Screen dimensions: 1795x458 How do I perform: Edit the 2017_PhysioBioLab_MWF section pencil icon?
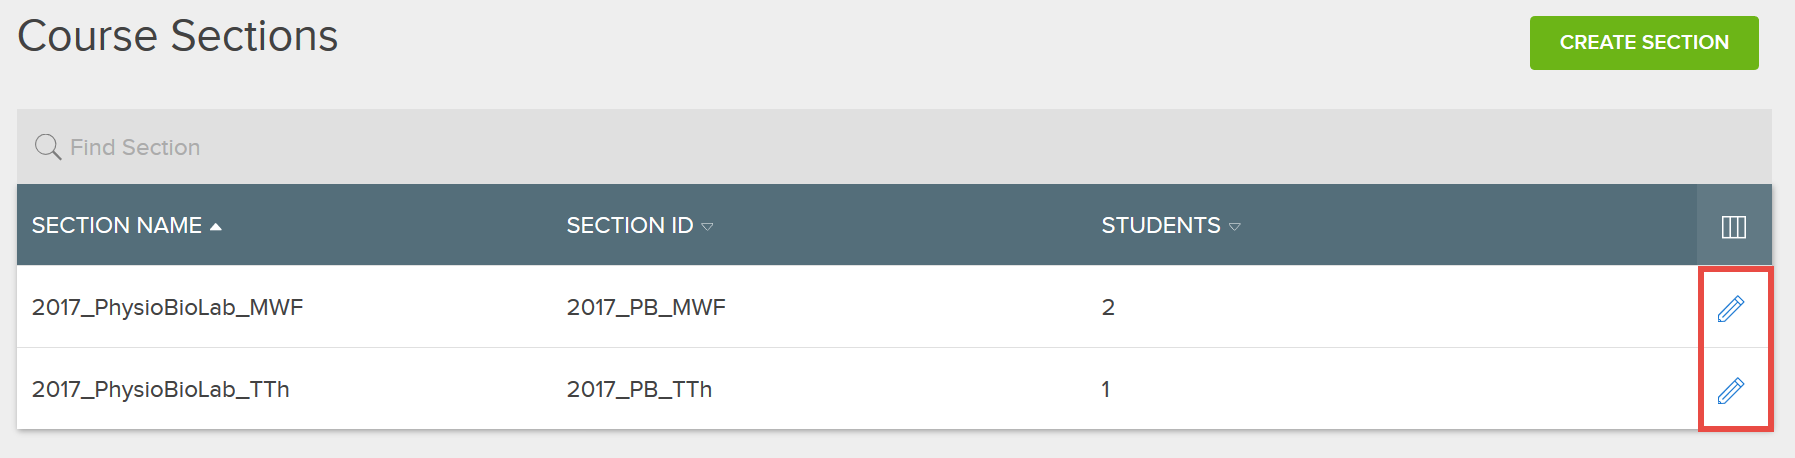[x=1731, y=308]
